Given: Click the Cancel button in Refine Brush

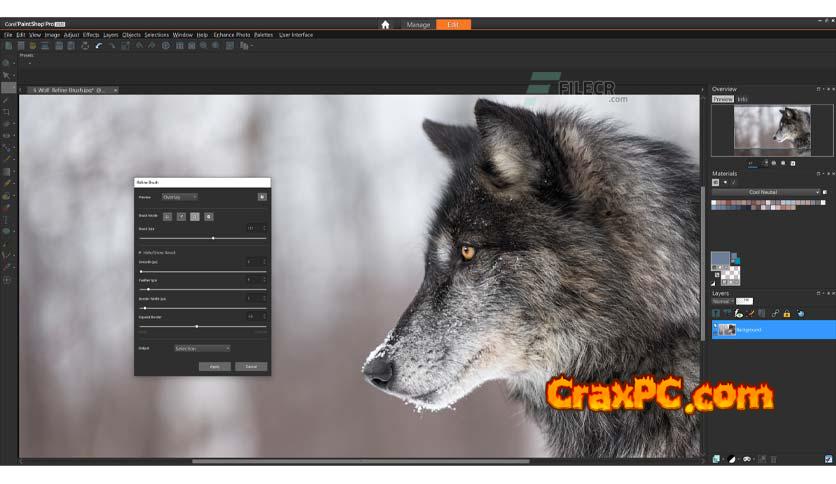Looking at the screenshot, I should click(x=251, y=367).
